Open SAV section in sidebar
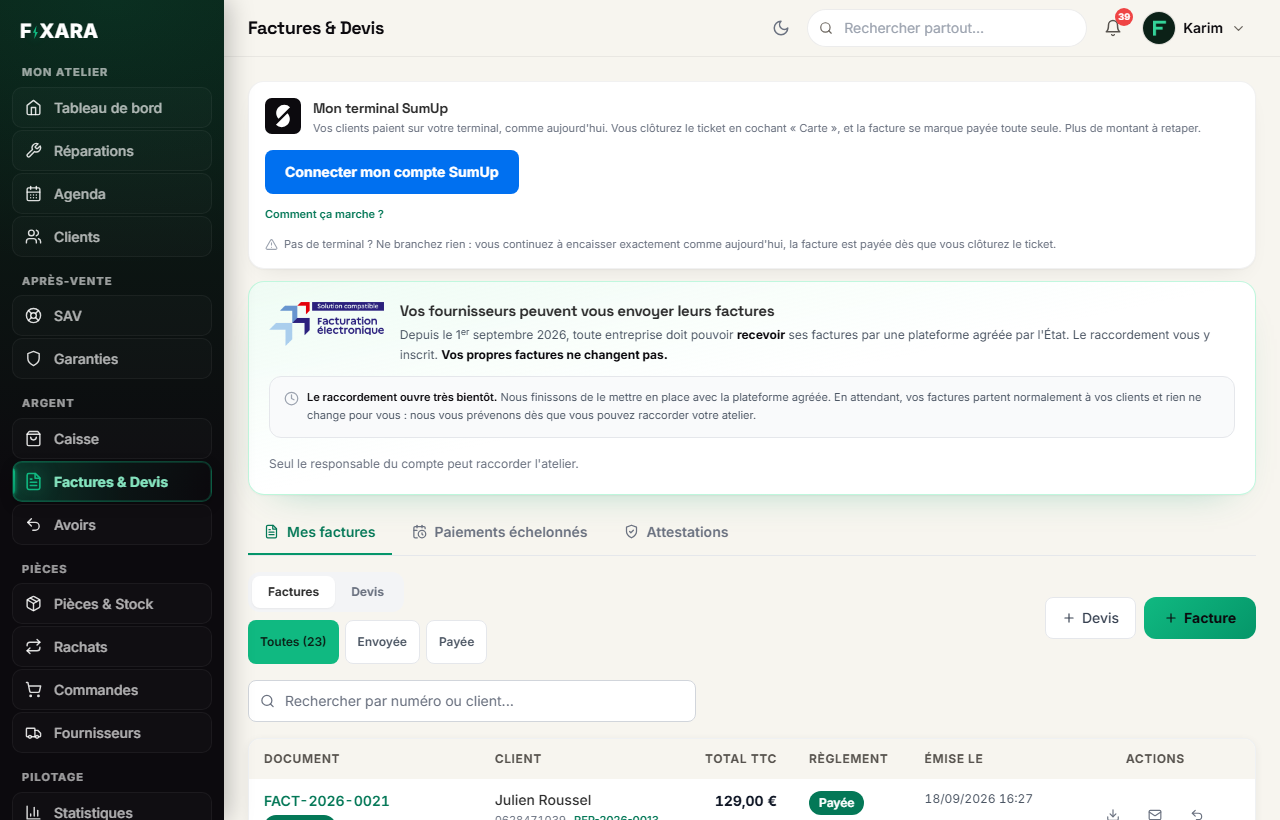This screenshot has height=820, width=1280. (x=112, y=316)
